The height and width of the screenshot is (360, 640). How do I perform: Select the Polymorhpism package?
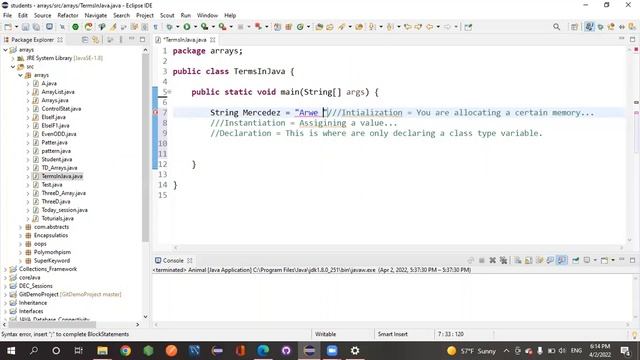[x=52, y=252]
